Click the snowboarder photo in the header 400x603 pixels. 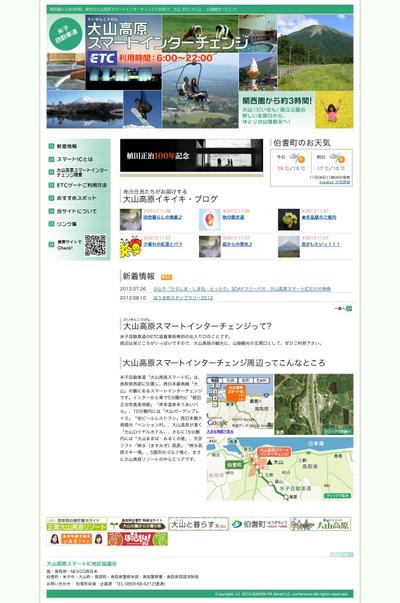(x=143, y=109)
